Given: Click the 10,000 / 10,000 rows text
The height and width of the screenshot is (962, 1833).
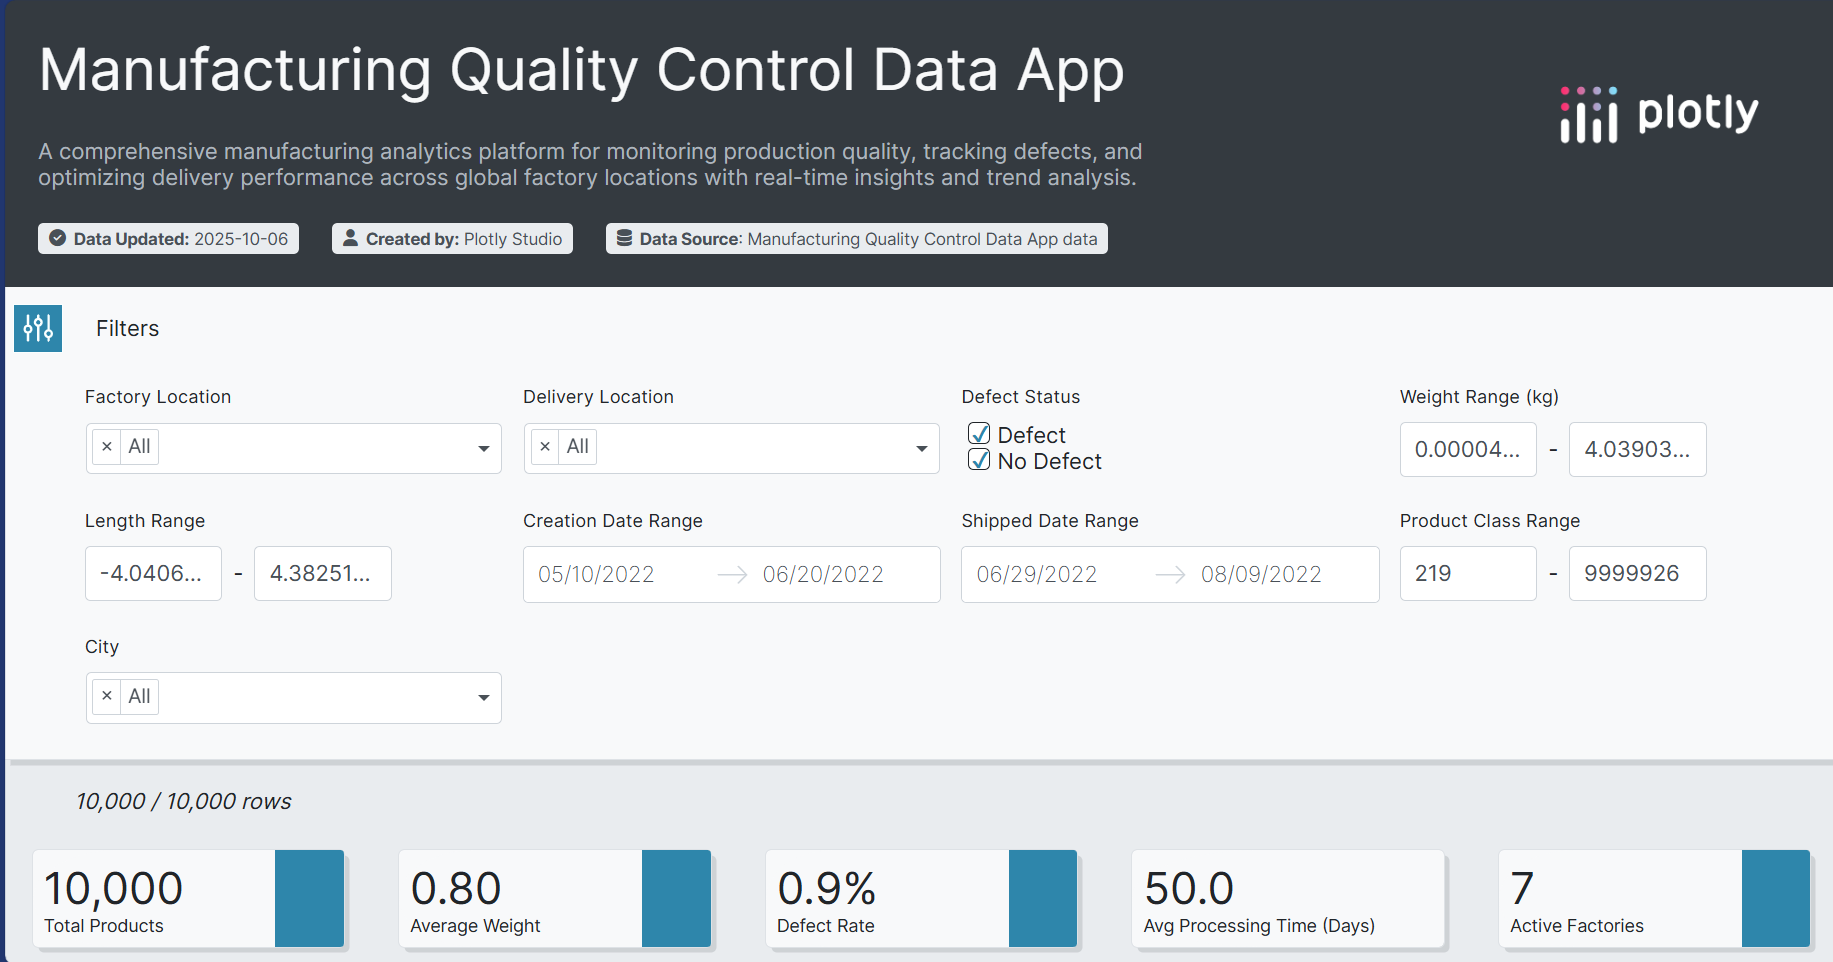Looking at the screenshot, I should point(184,801).
